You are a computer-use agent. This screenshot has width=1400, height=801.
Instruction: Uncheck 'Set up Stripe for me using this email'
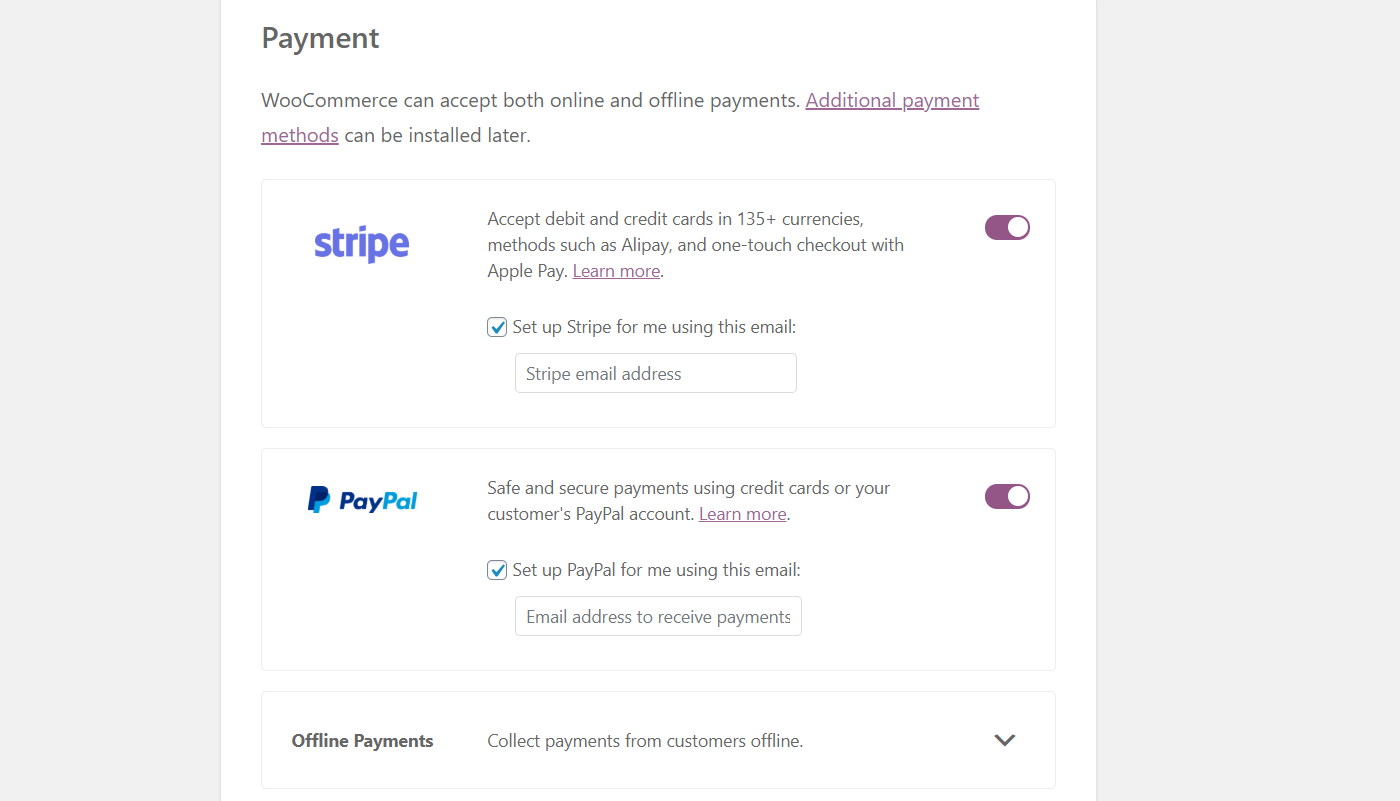(497, 327)
